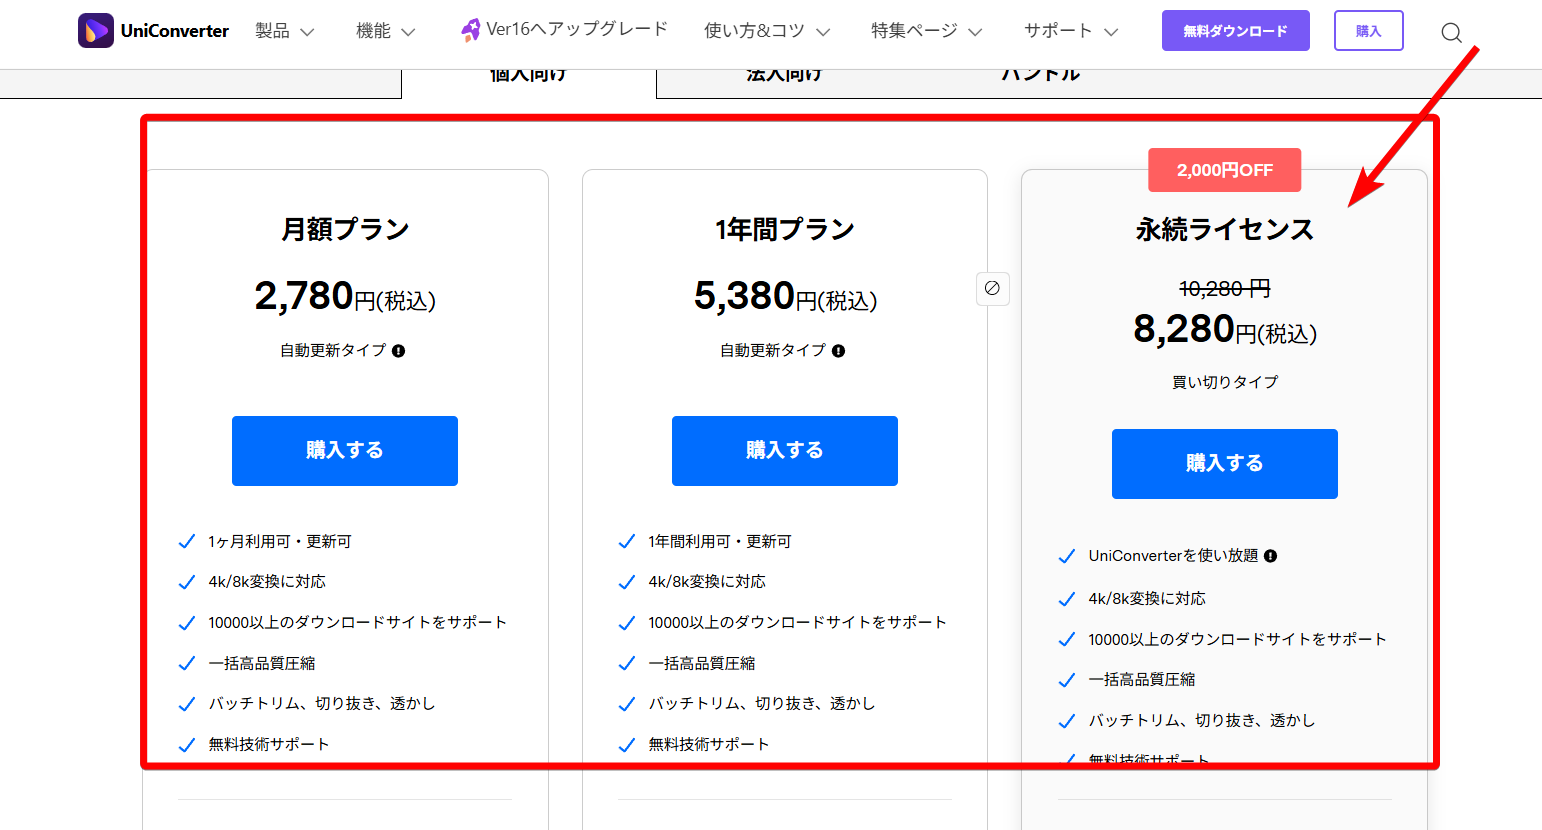Click the 買い切りタイプ label
The image size is (1542, 830).
point(1225,382)
